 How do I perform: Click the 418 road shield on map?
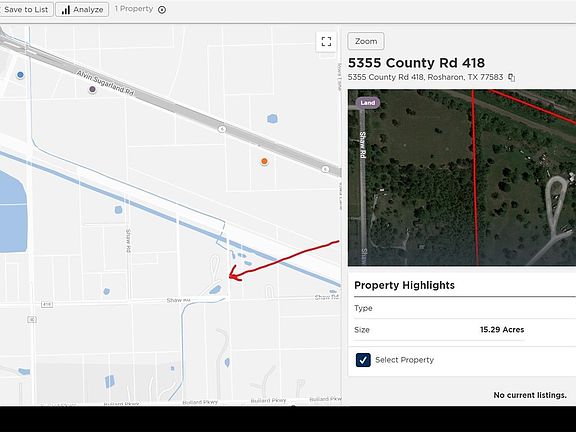click(x=47, y=305)
